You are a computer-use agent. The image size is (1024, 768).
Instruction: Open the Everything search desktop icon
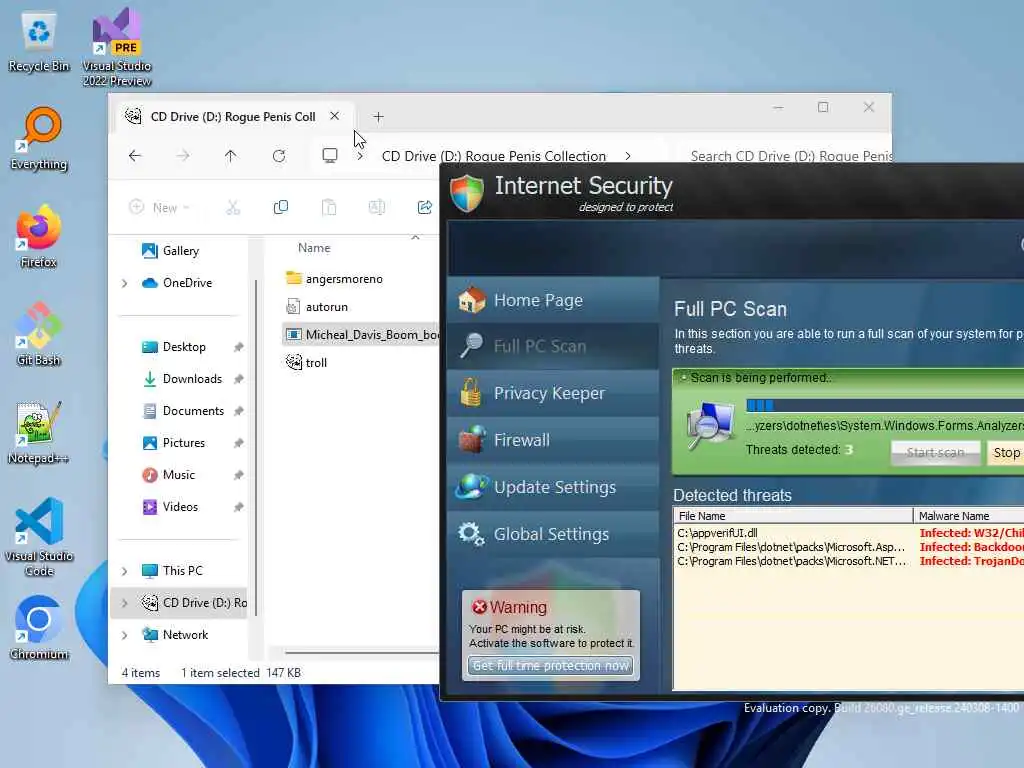39,139
